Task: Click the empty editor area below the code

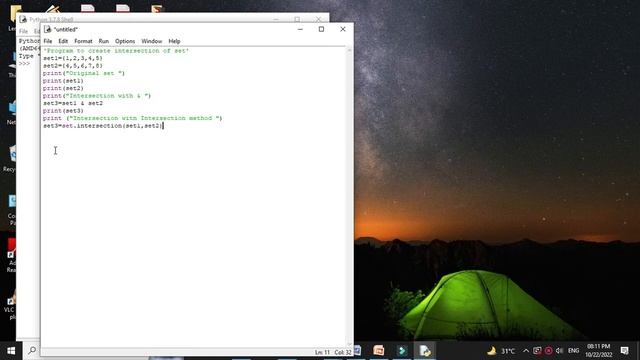Action: tap(194, 237)
